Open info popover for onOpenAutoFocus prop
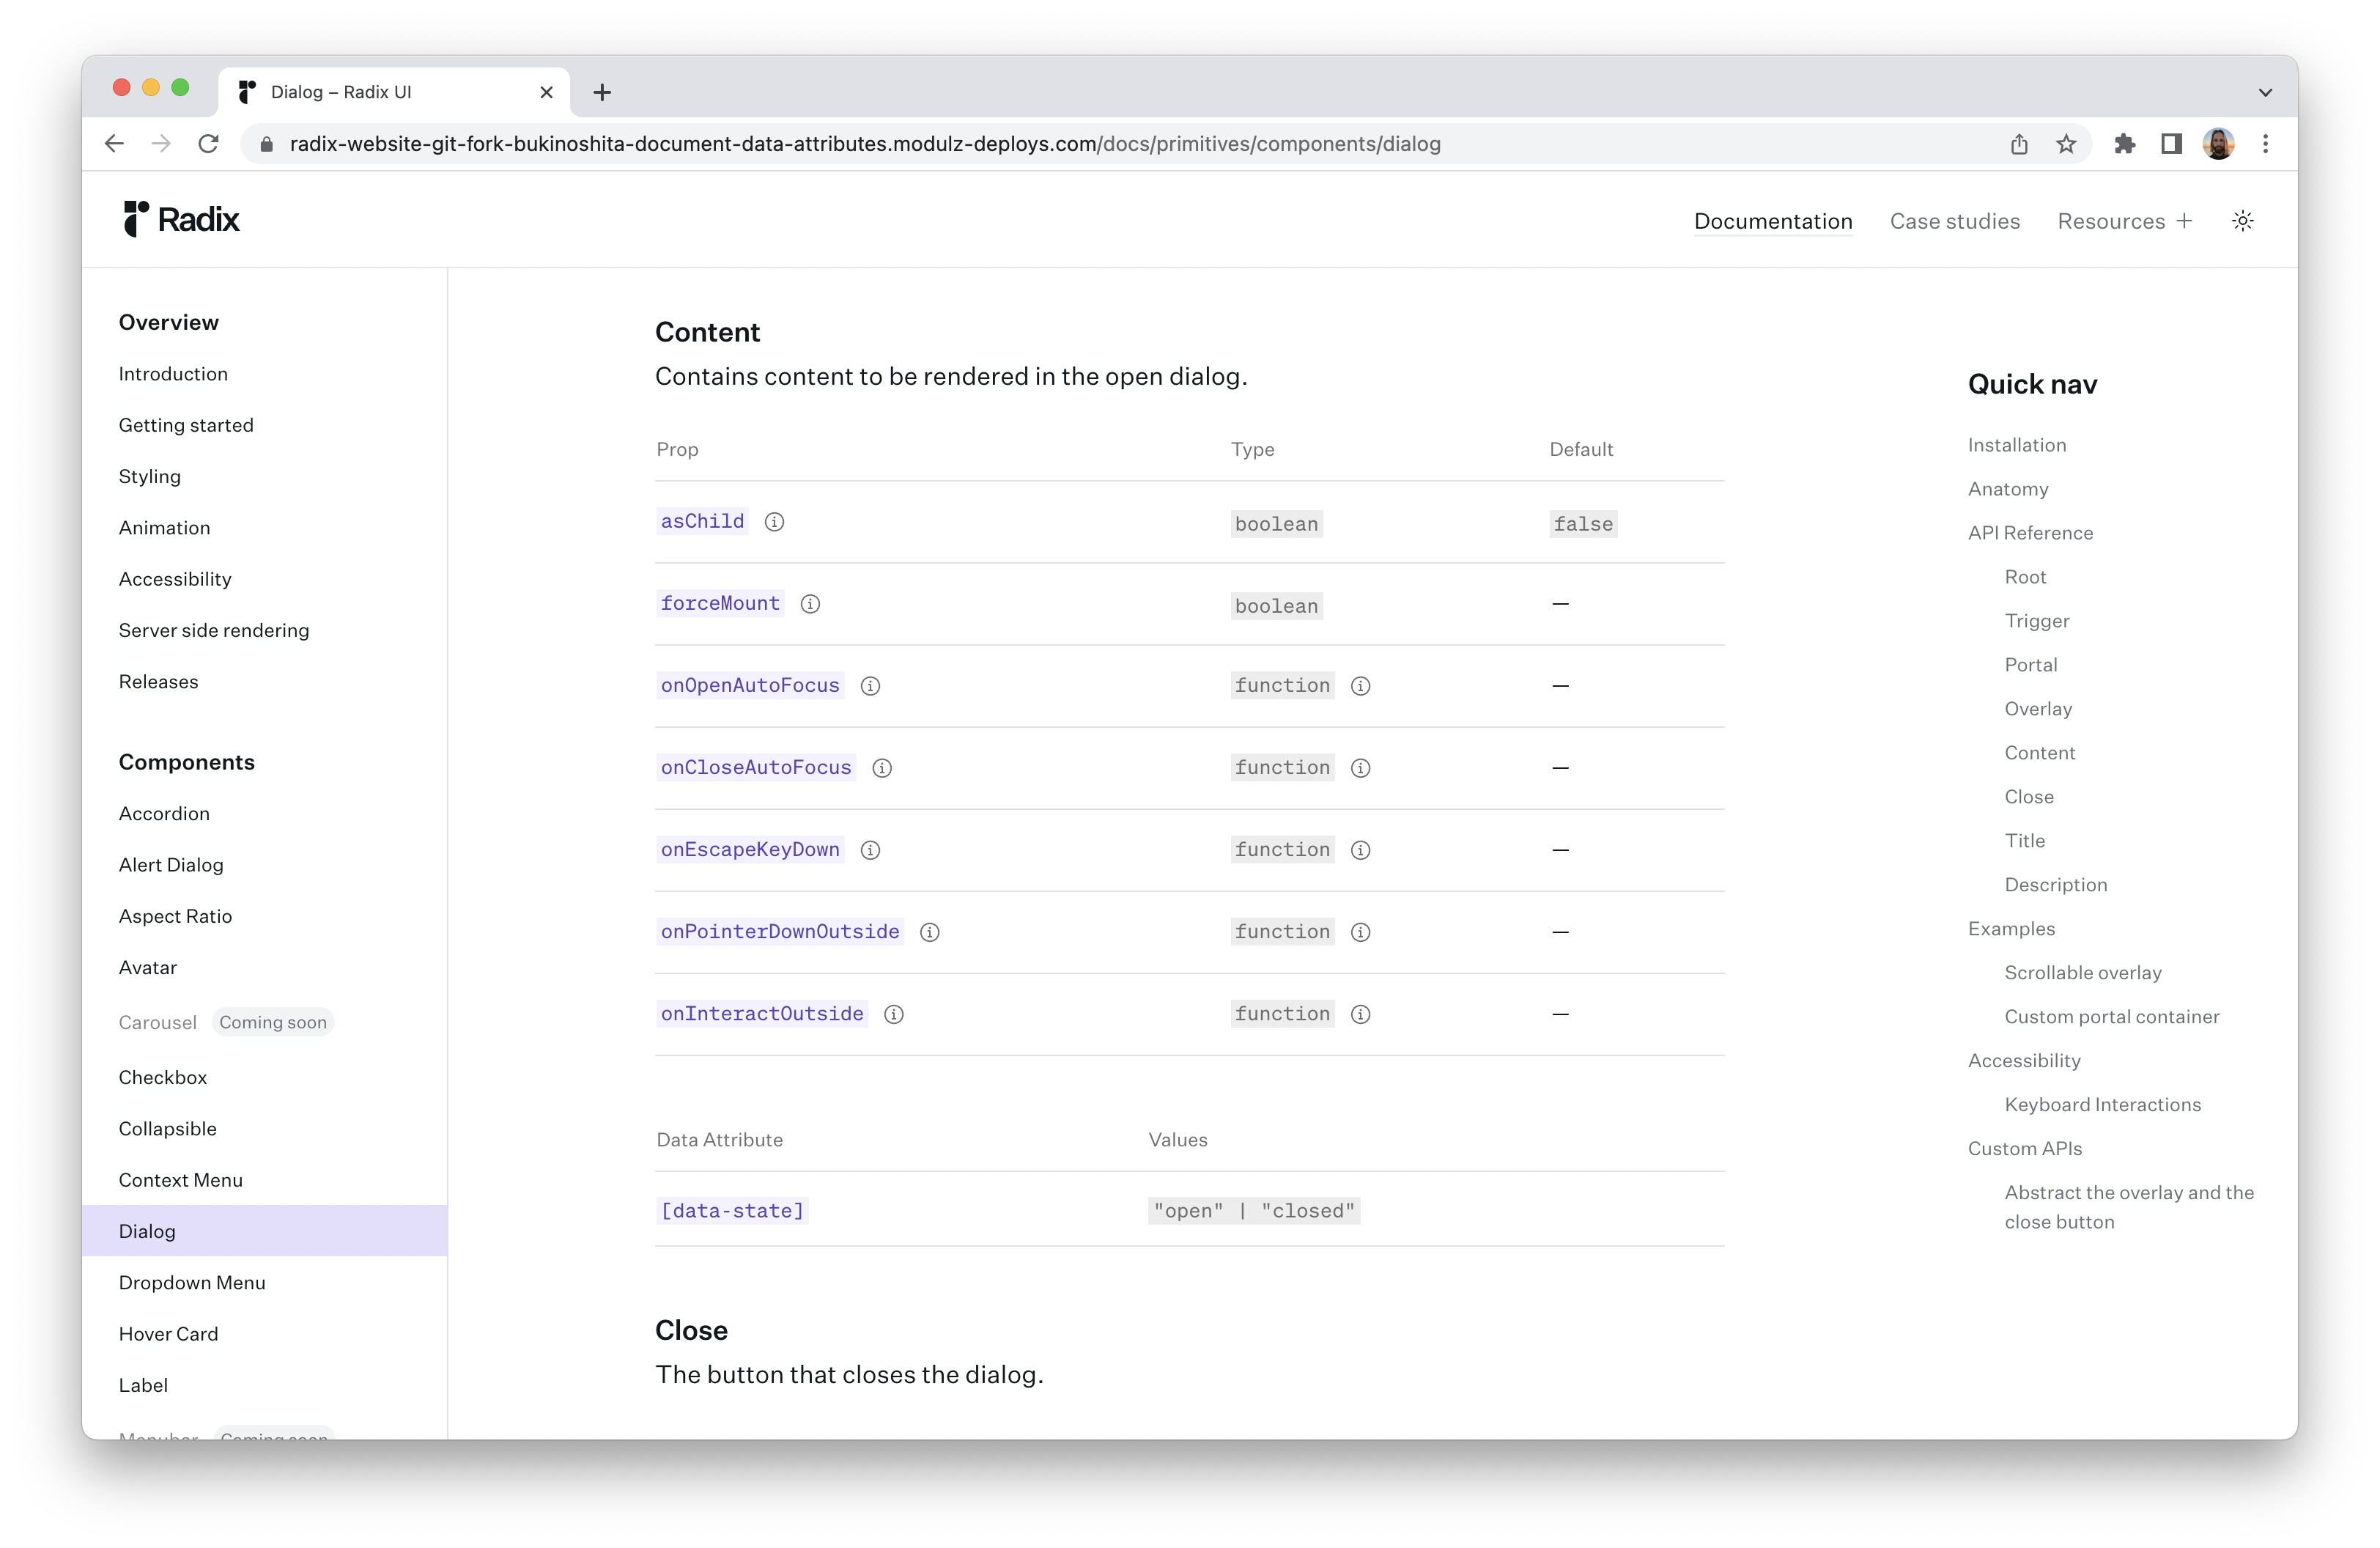This screenshot has height=1548, width=2380. click(x=870, y=686)
